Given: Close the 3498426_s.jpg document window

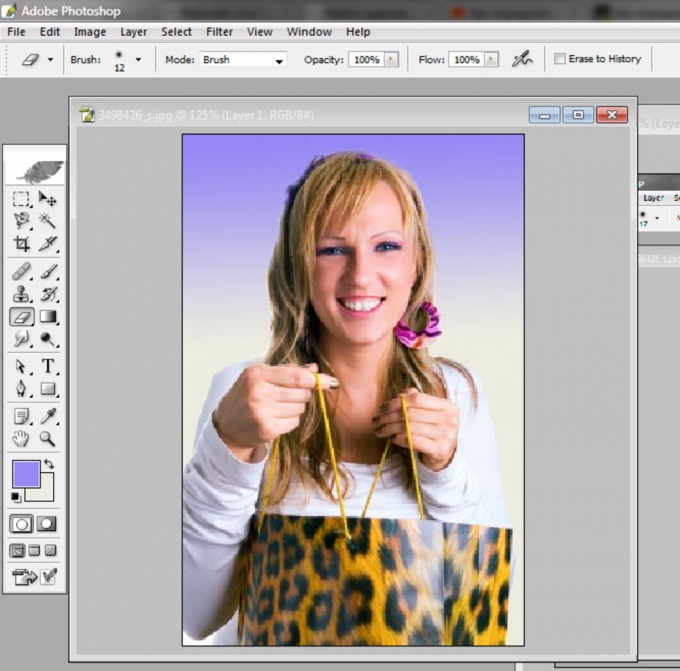Looking at the screenshot, I should coord(612,115).
